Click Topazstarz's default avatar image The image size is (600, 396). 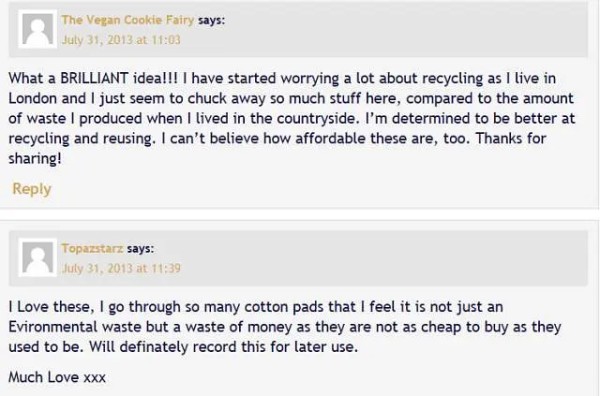[x=38, y=257]
